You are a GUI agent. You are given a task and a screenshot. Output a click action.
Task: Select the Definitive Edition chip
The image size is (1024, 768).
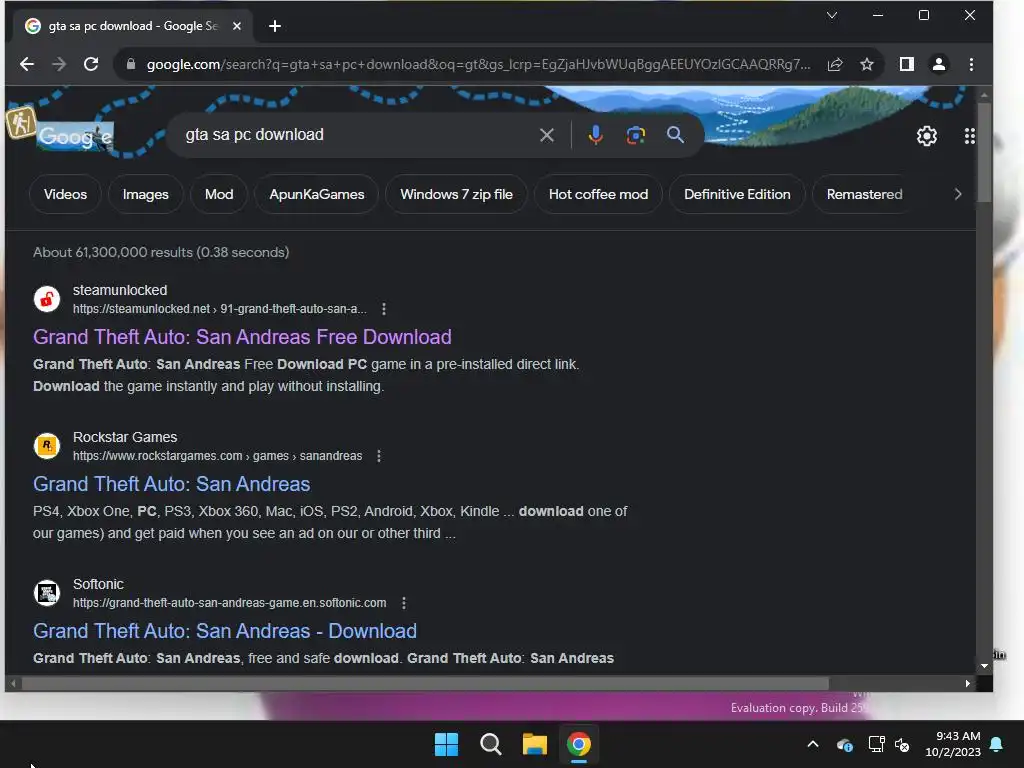coord(737,195)
